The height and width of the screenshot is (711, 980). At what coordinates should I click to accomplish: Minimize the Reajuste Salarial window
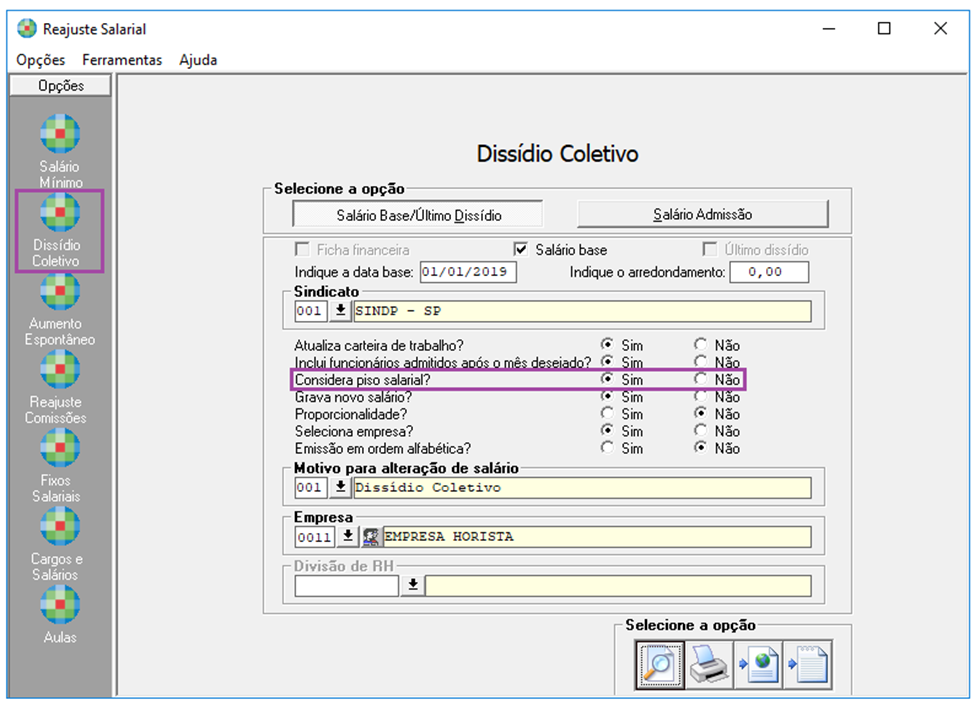[x=829, y=29]
